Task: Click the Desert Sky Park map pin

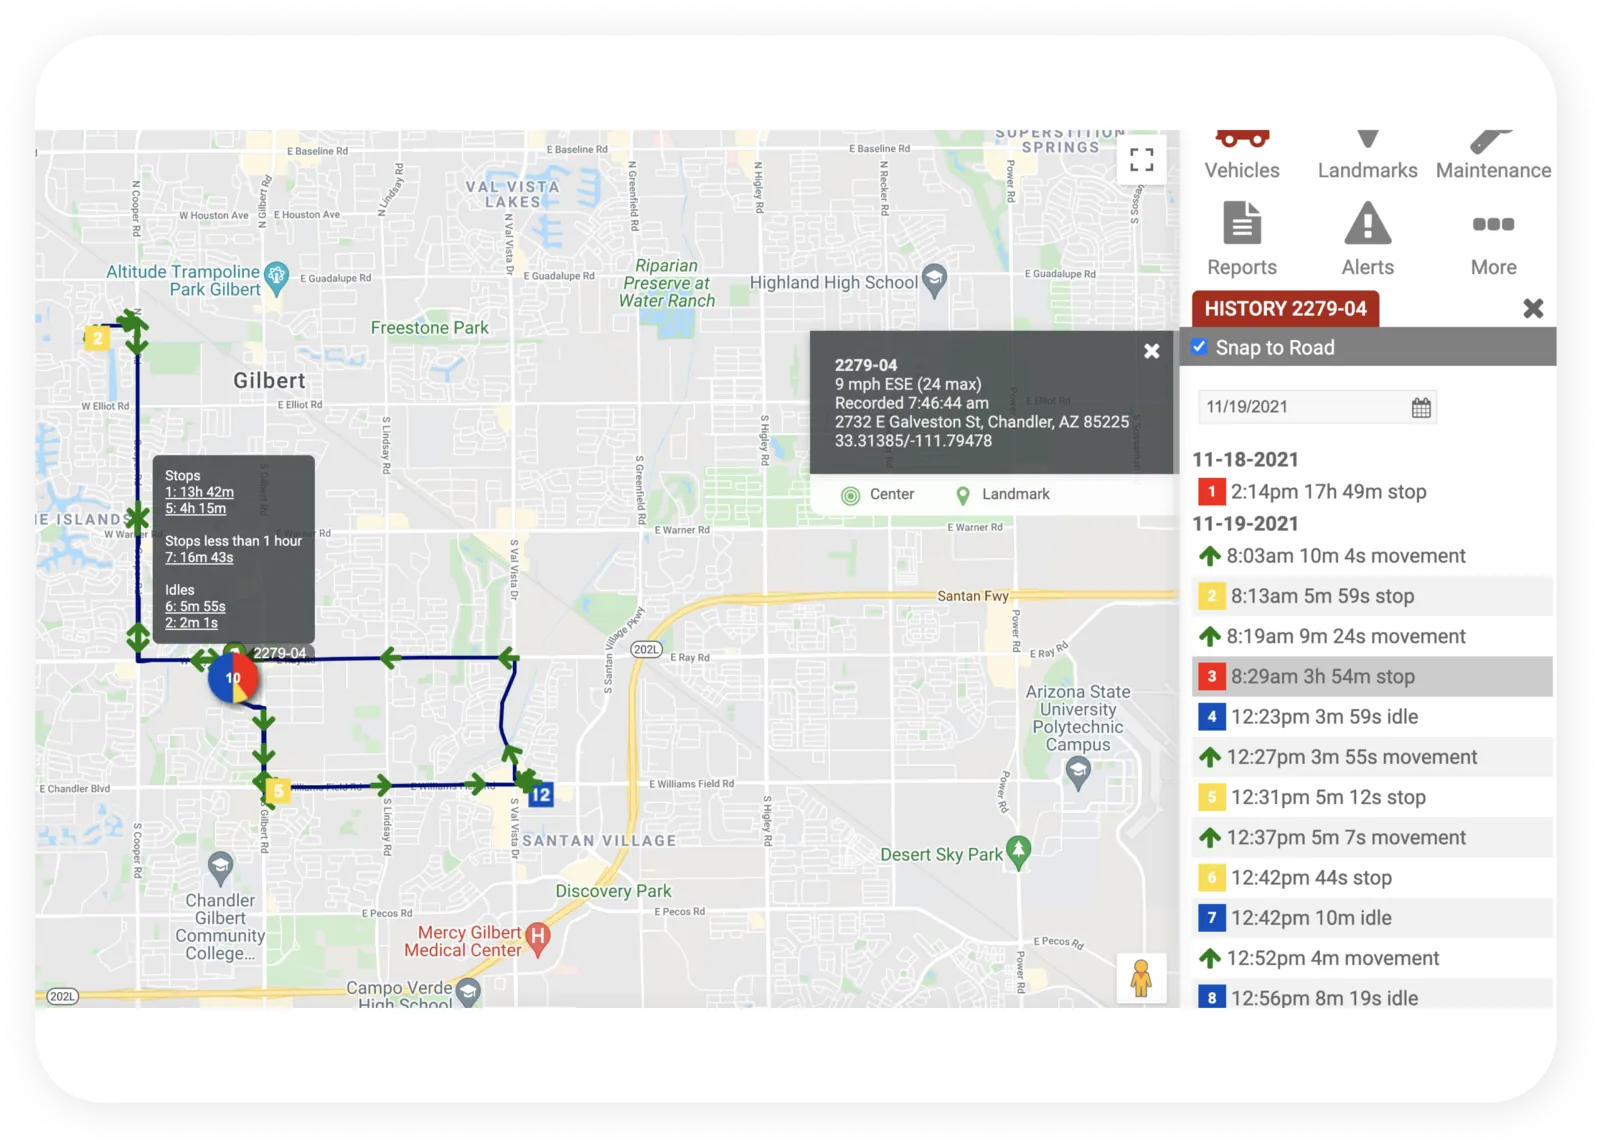Action: click(1018, 853)
